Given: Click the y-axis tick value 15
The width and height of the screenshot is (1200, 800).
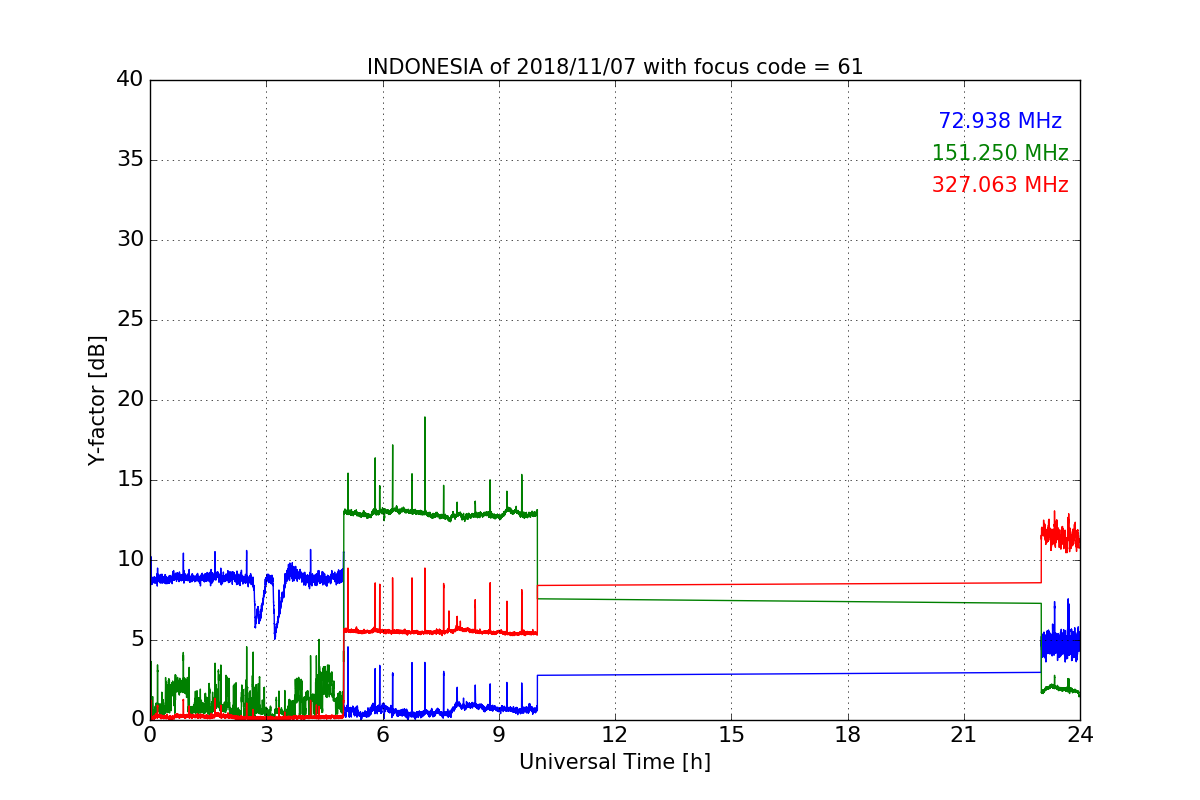Looking at the screenshot, I should [130, 480].
